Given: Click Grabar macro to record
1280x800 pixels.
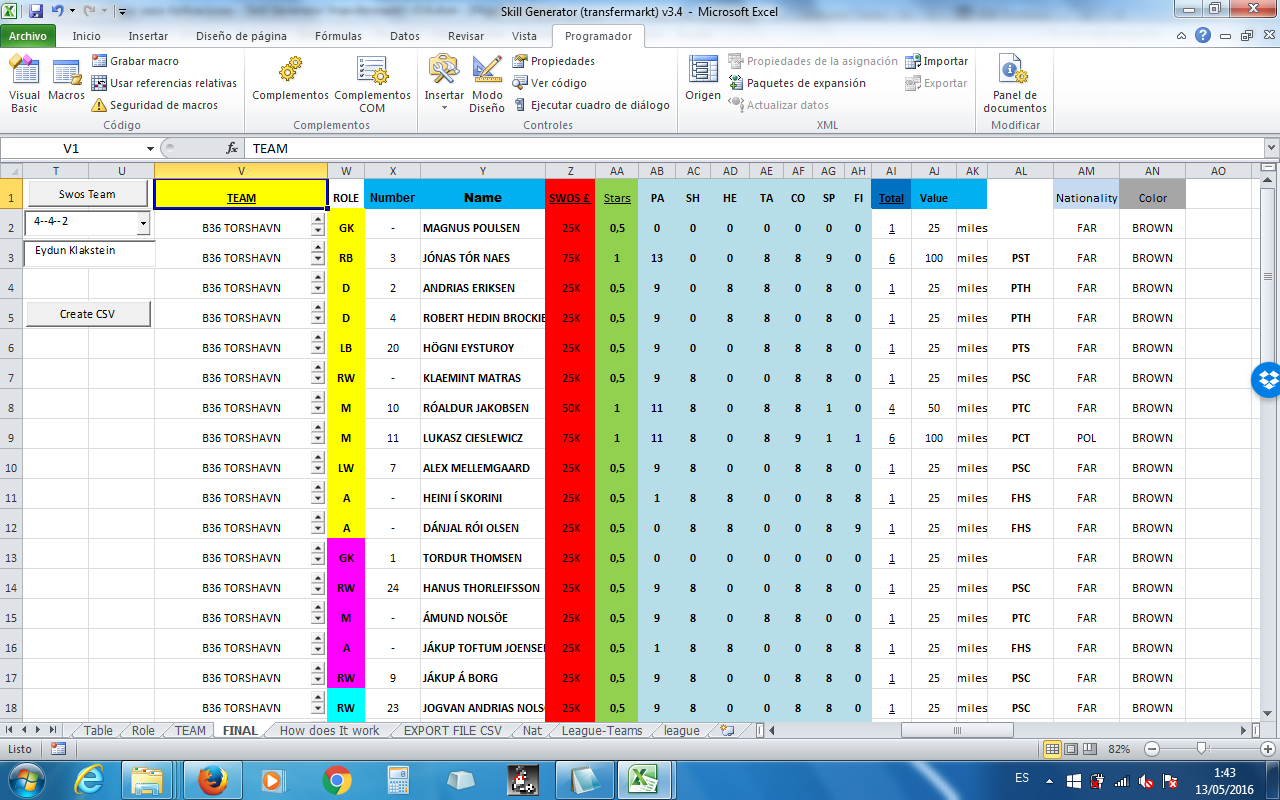Looking at the screenshot, I should pos(143,61).
